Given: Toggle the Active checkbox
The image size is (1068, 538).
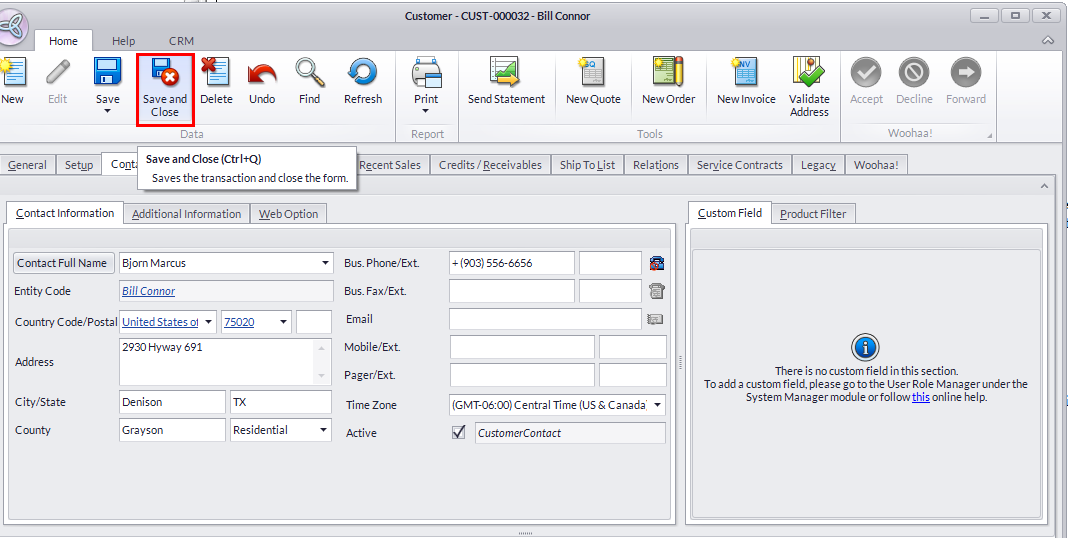Looking at the screenshot, I should [459, 433].
